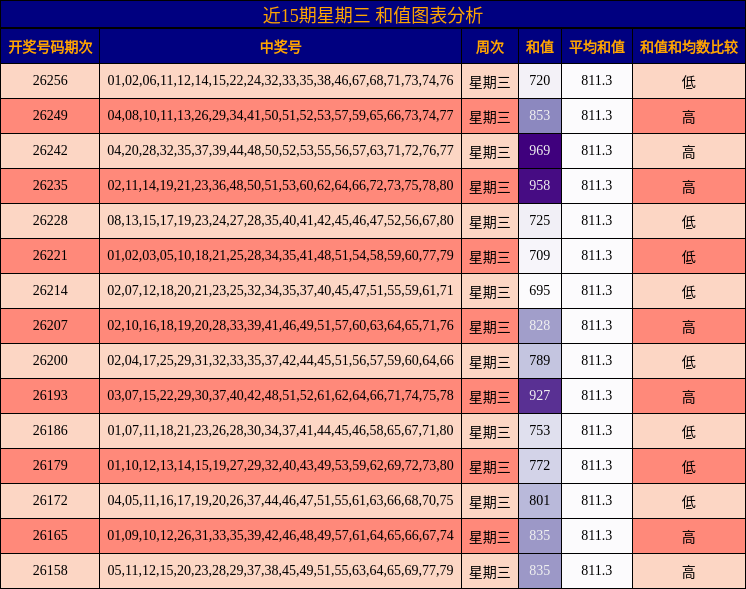Click the sum value 835 in row 26165

(x=540, y=535)
